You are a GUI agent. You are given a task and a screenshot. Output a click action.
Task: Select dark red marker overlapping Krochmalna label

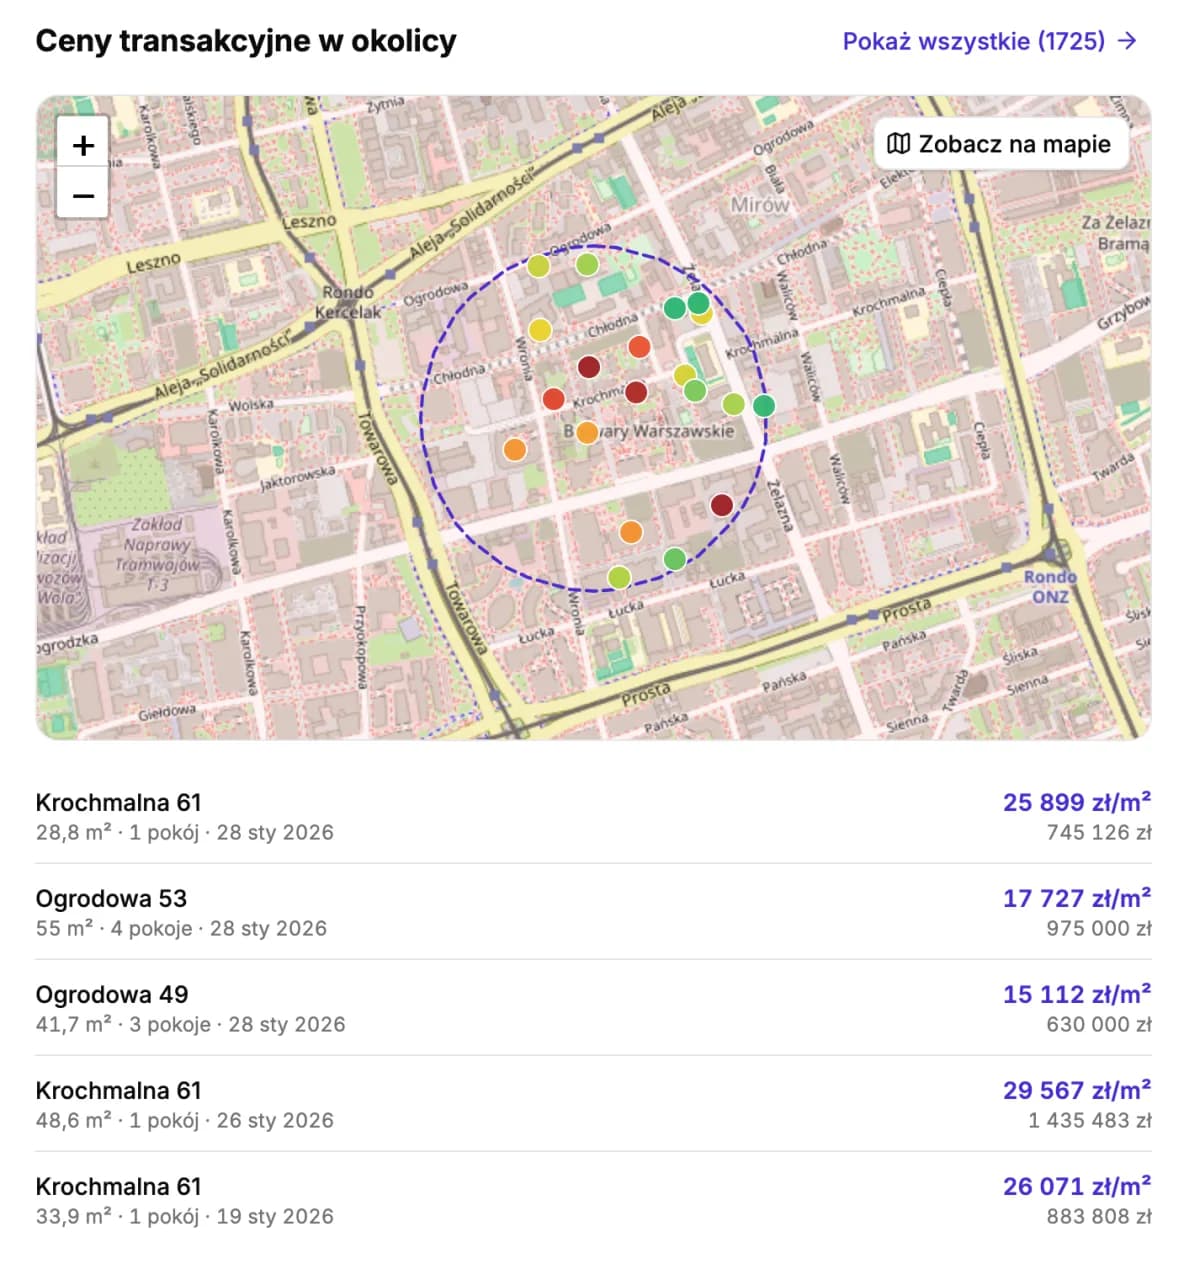point(636,391)
